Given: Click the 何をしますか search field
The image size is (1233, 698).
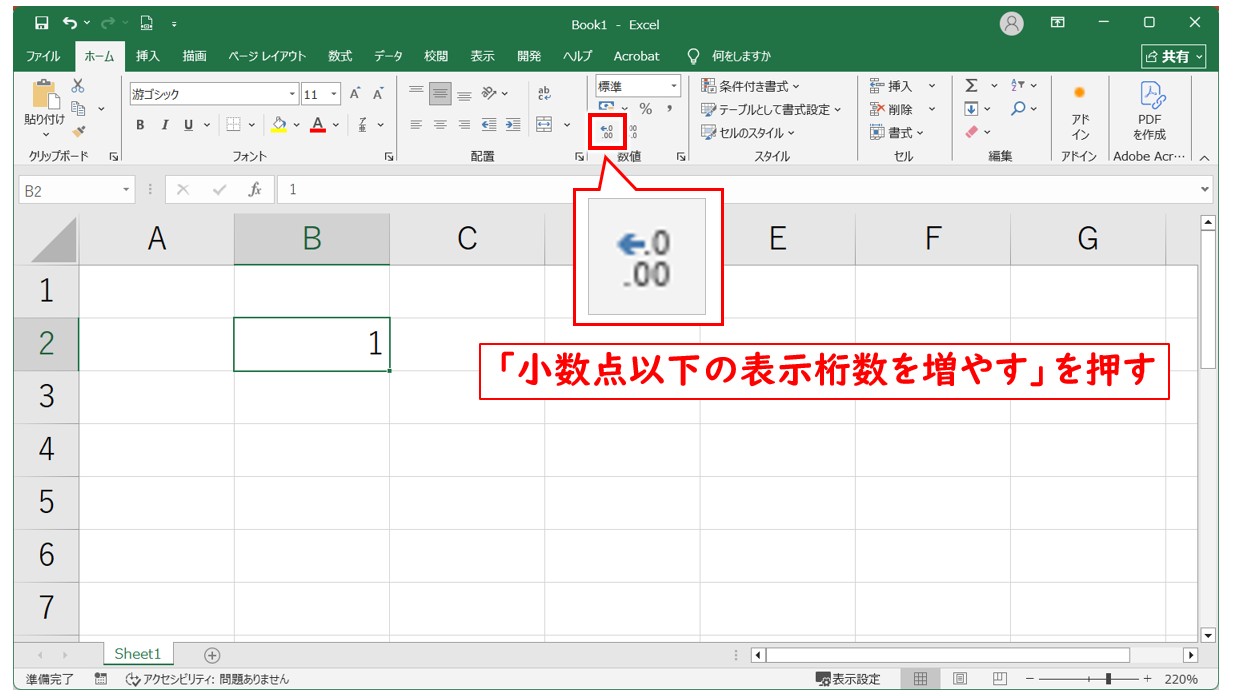Looking at the screenshot, I should coord(741,56).
